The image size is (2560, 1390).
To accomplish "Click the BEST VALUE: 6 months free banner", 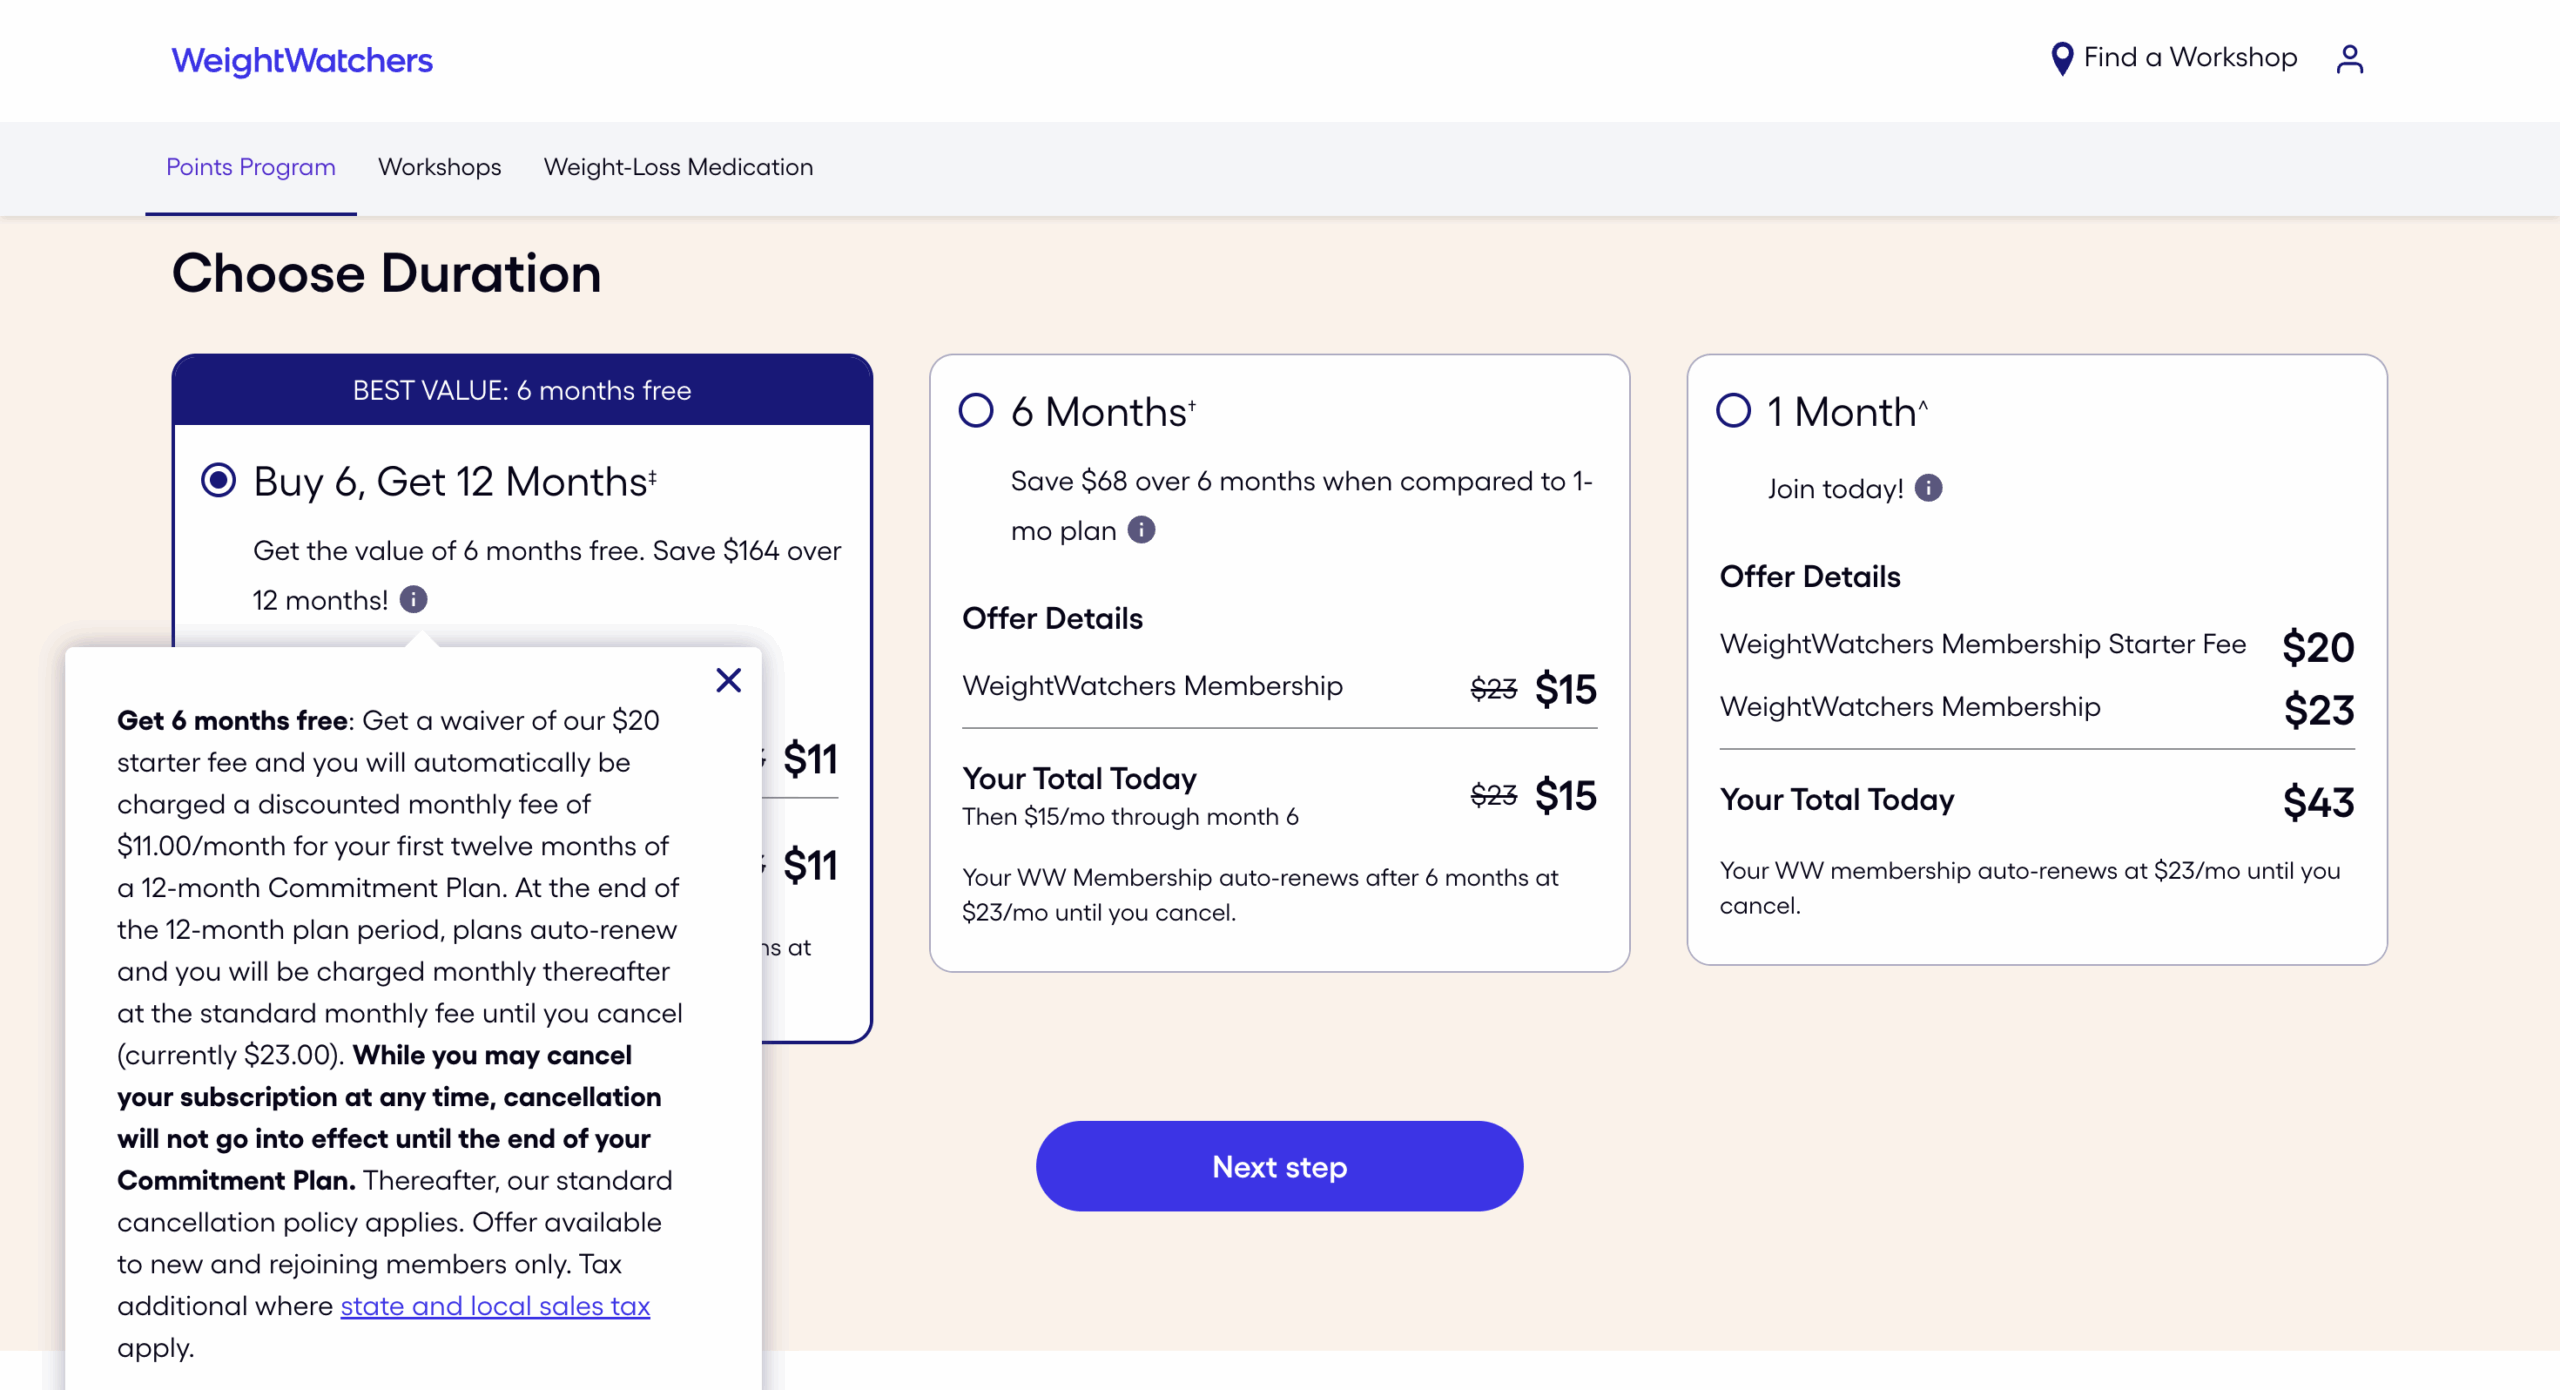I will 521,390.
